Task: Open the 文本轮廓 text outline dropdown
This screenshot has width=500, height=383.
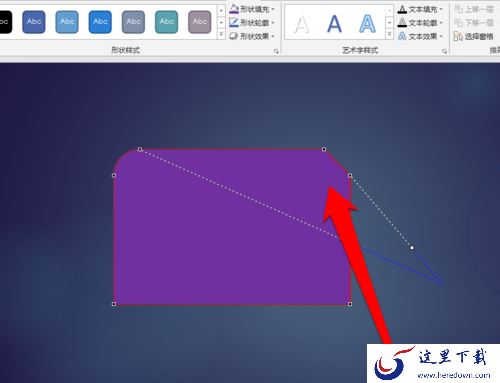Action: point(420,23)
